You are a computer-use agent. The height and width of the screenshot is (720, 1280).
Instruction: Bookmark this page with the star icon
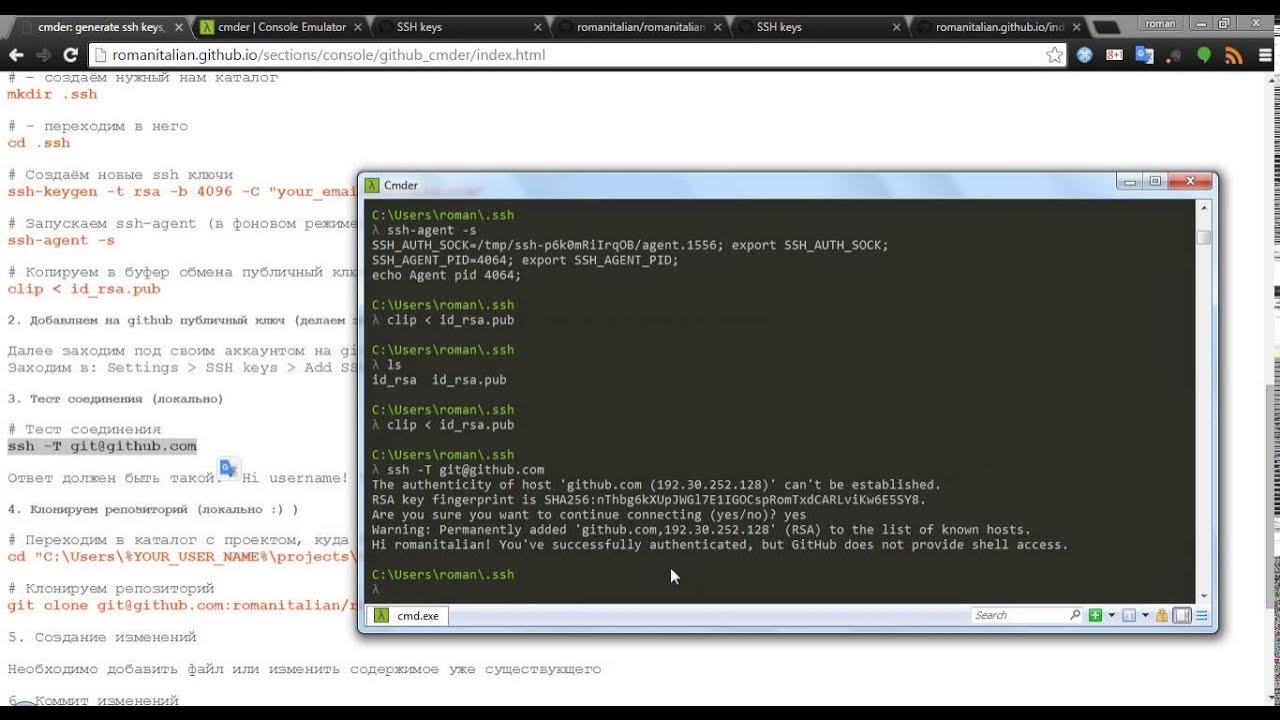tap(1054, 55)
